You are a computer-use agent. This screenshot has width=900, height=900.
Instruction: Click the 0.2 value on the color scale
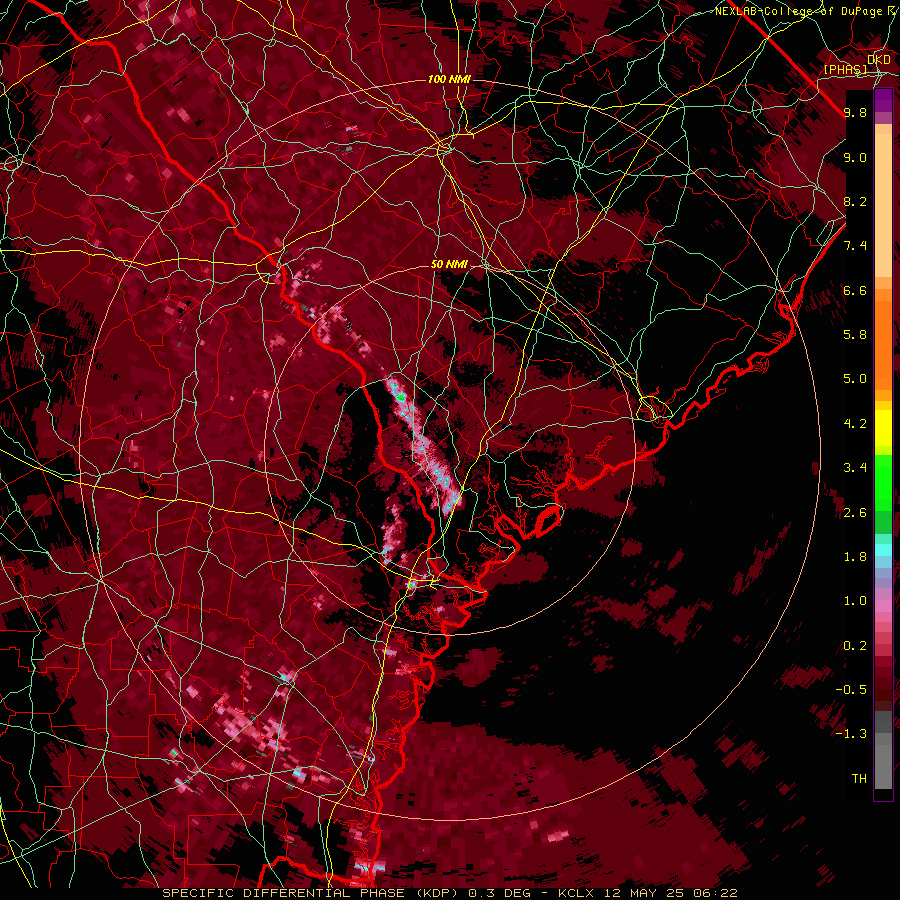pyautogui.click(x=855, y=646)
